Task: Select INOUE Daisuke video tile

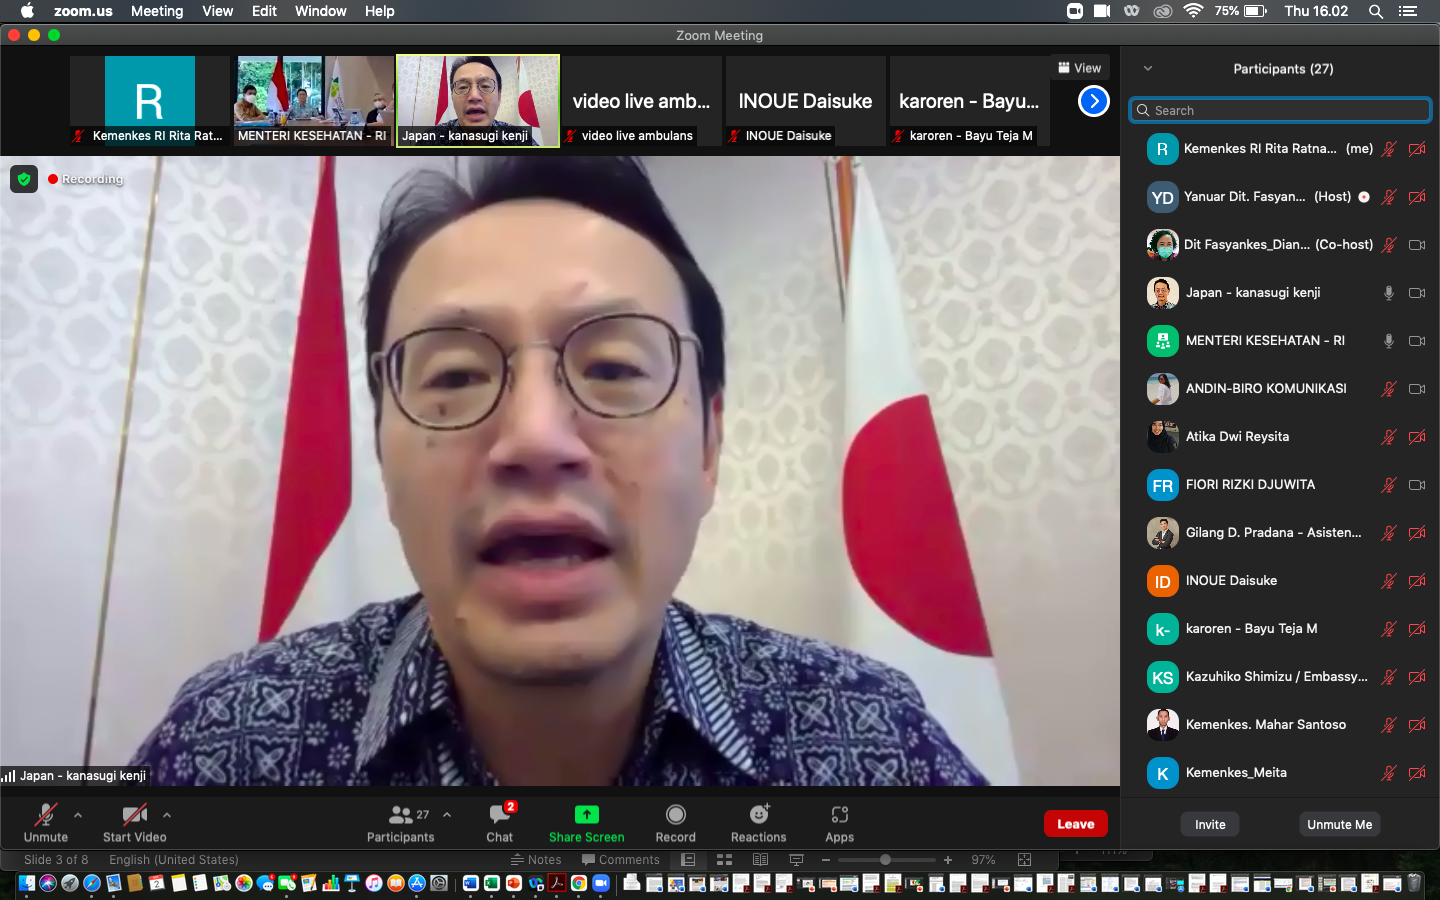Action: [806, 101]
